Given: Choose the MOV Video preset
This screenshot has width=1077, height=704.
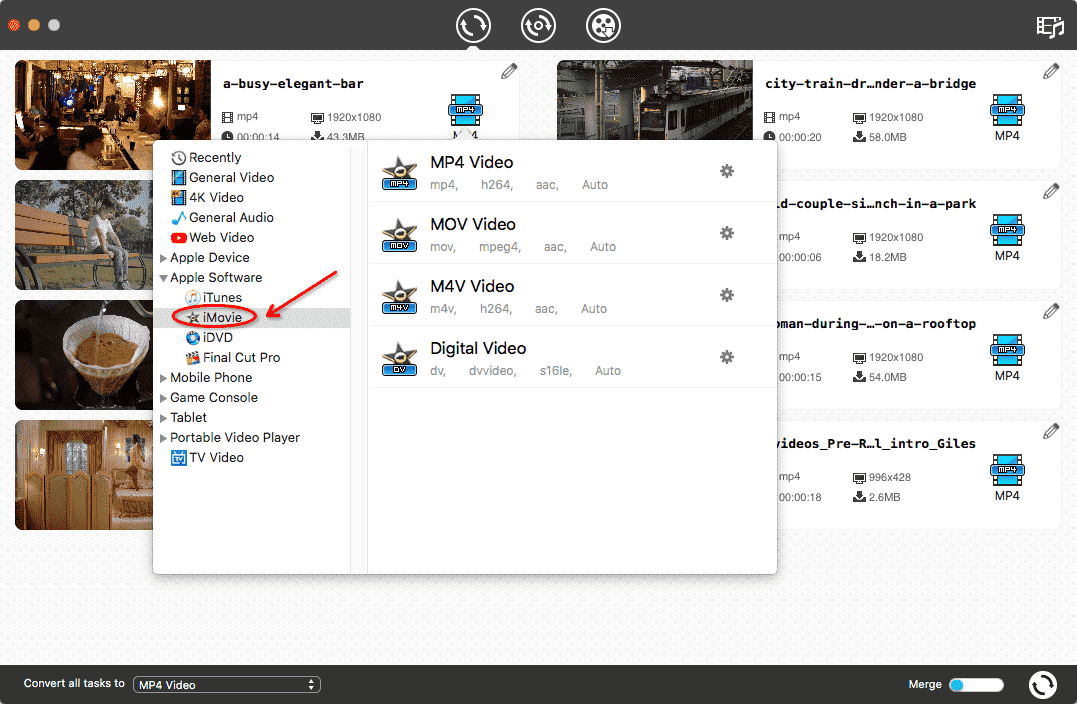Looking at the screenshot, I should click(x=572, y=233).
